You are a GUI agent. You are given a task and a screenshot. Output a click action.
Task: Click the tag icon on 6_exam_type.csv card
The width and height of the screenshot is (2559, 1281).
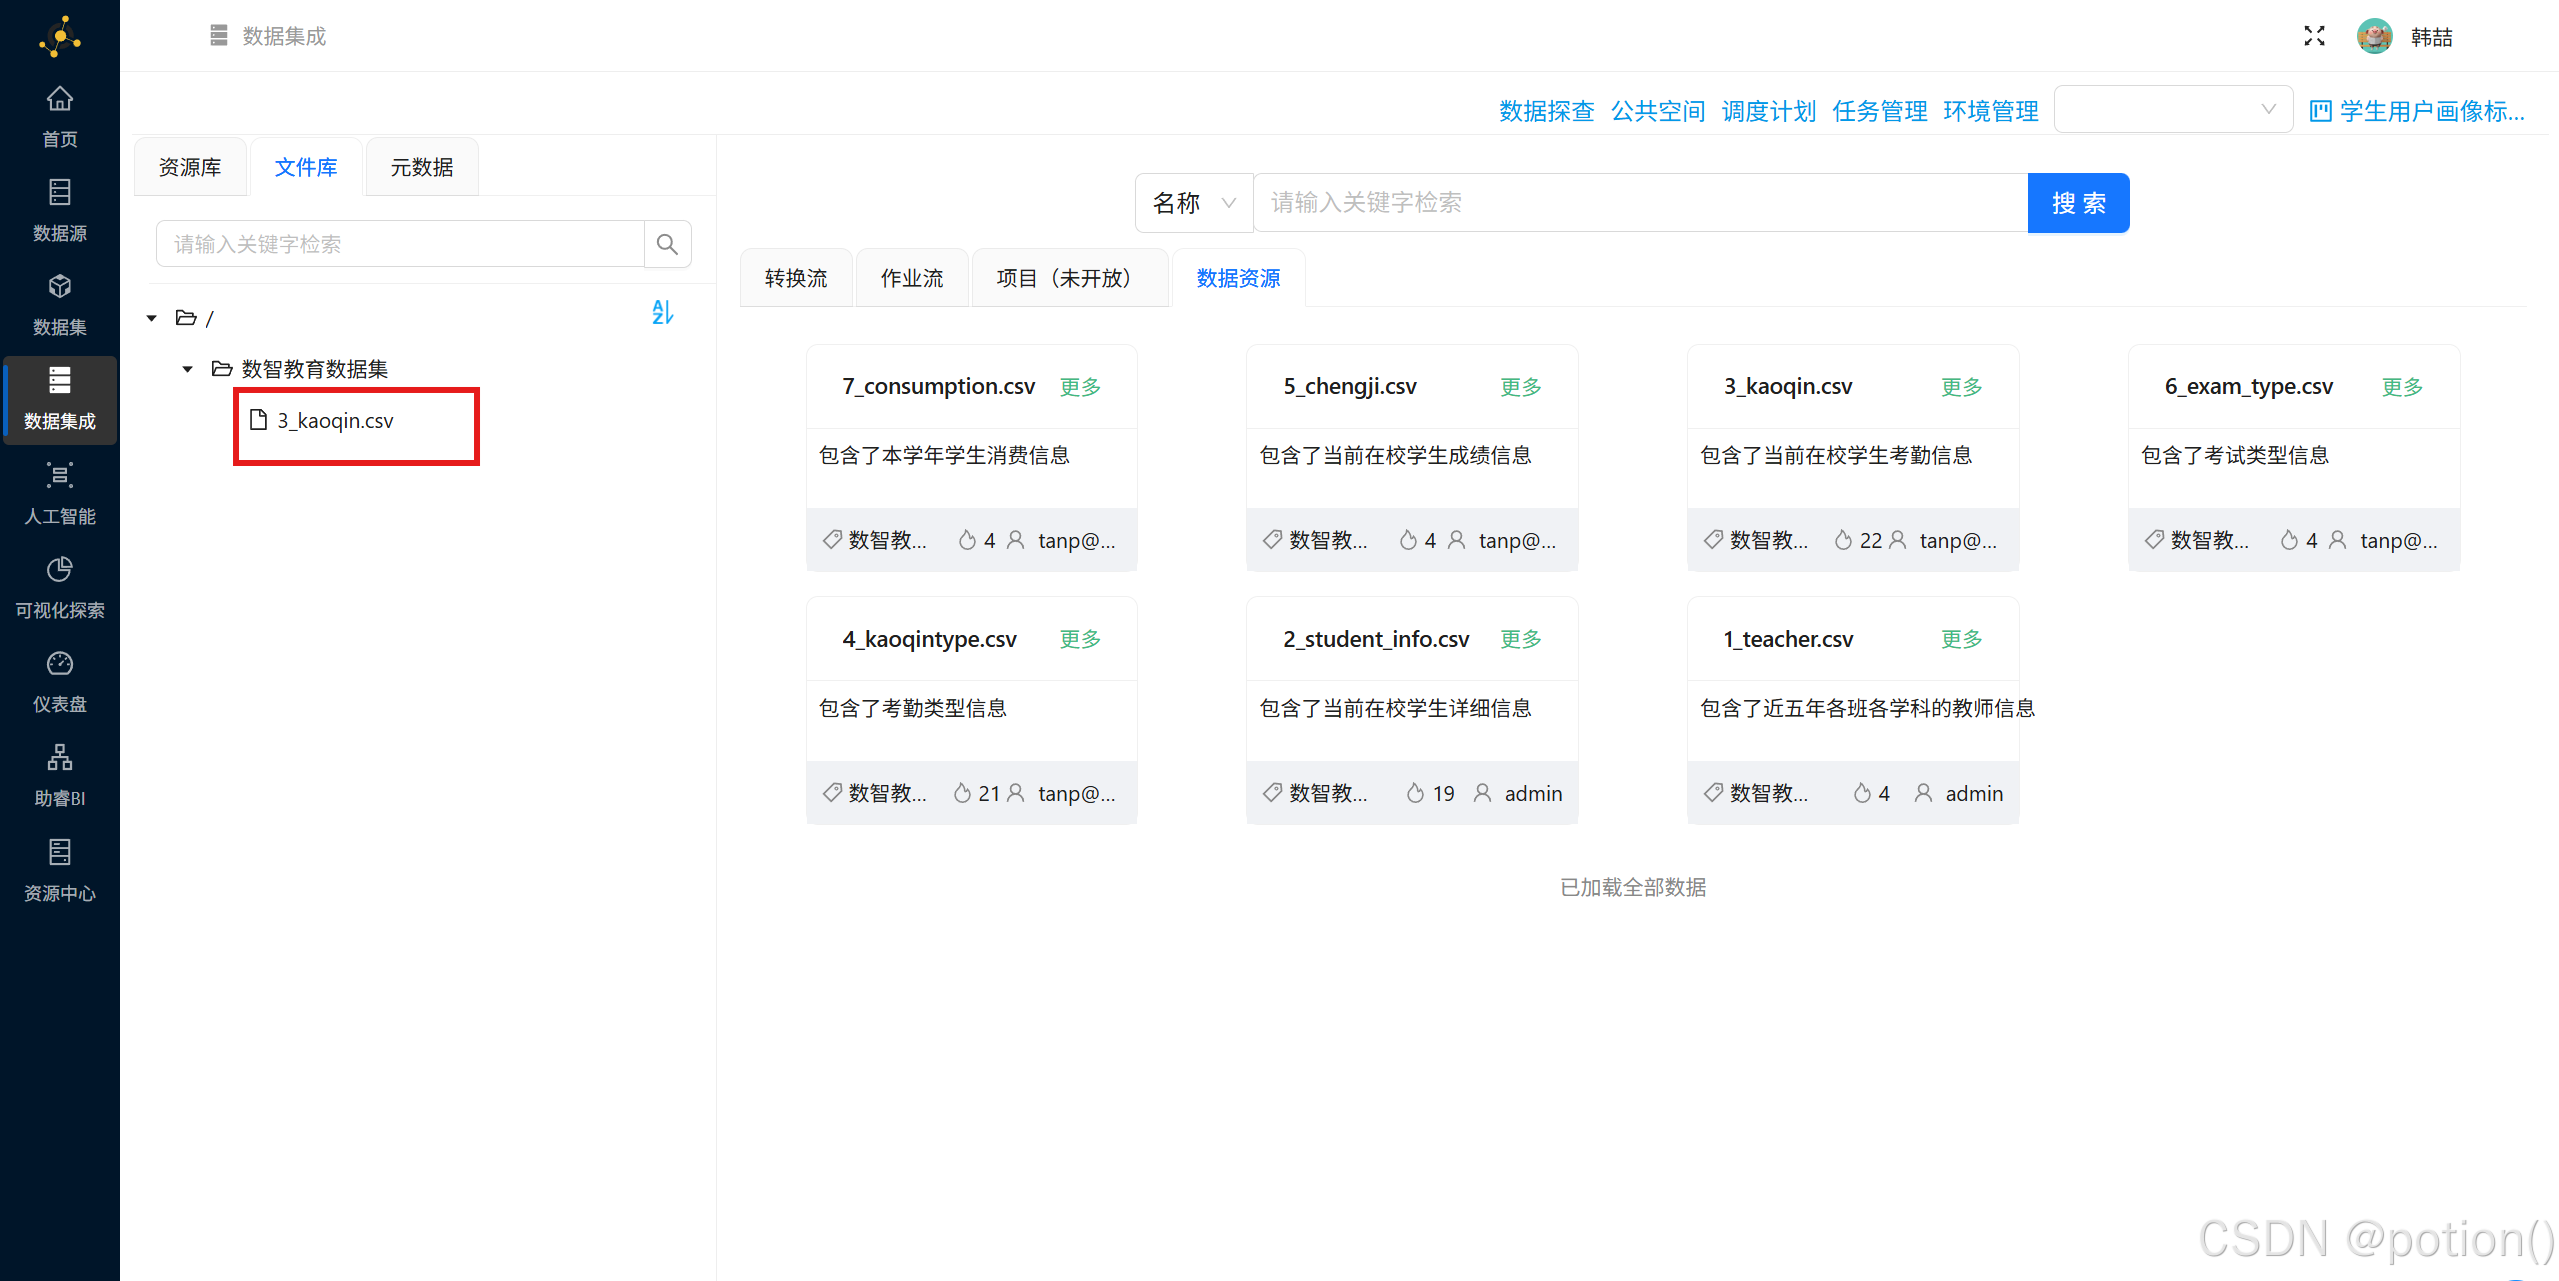point(2154,540)
